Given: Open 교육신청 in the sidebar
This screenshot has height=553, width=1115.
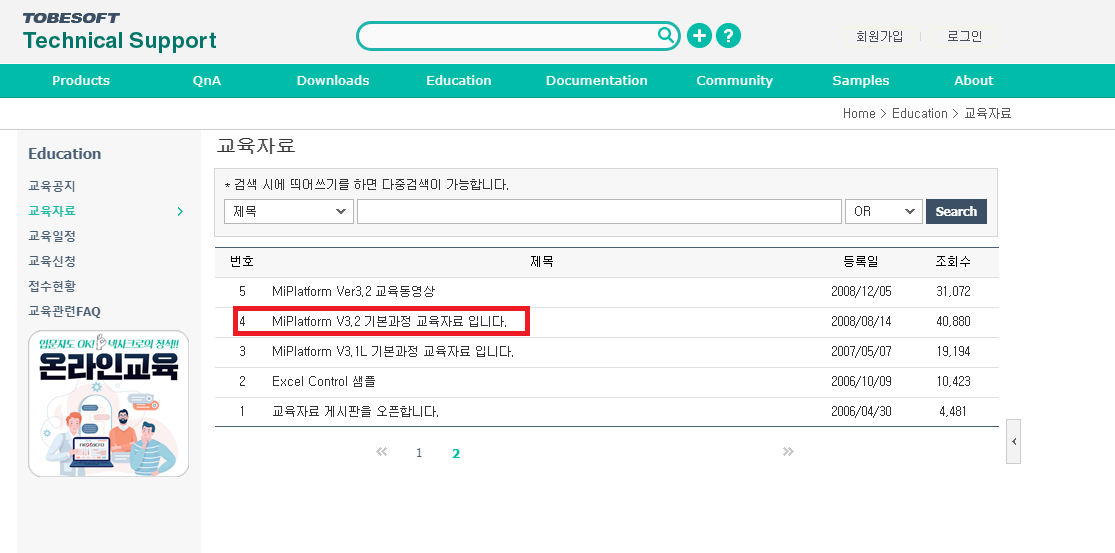Looking at the screenshot, I should click(x=52, y=262).
